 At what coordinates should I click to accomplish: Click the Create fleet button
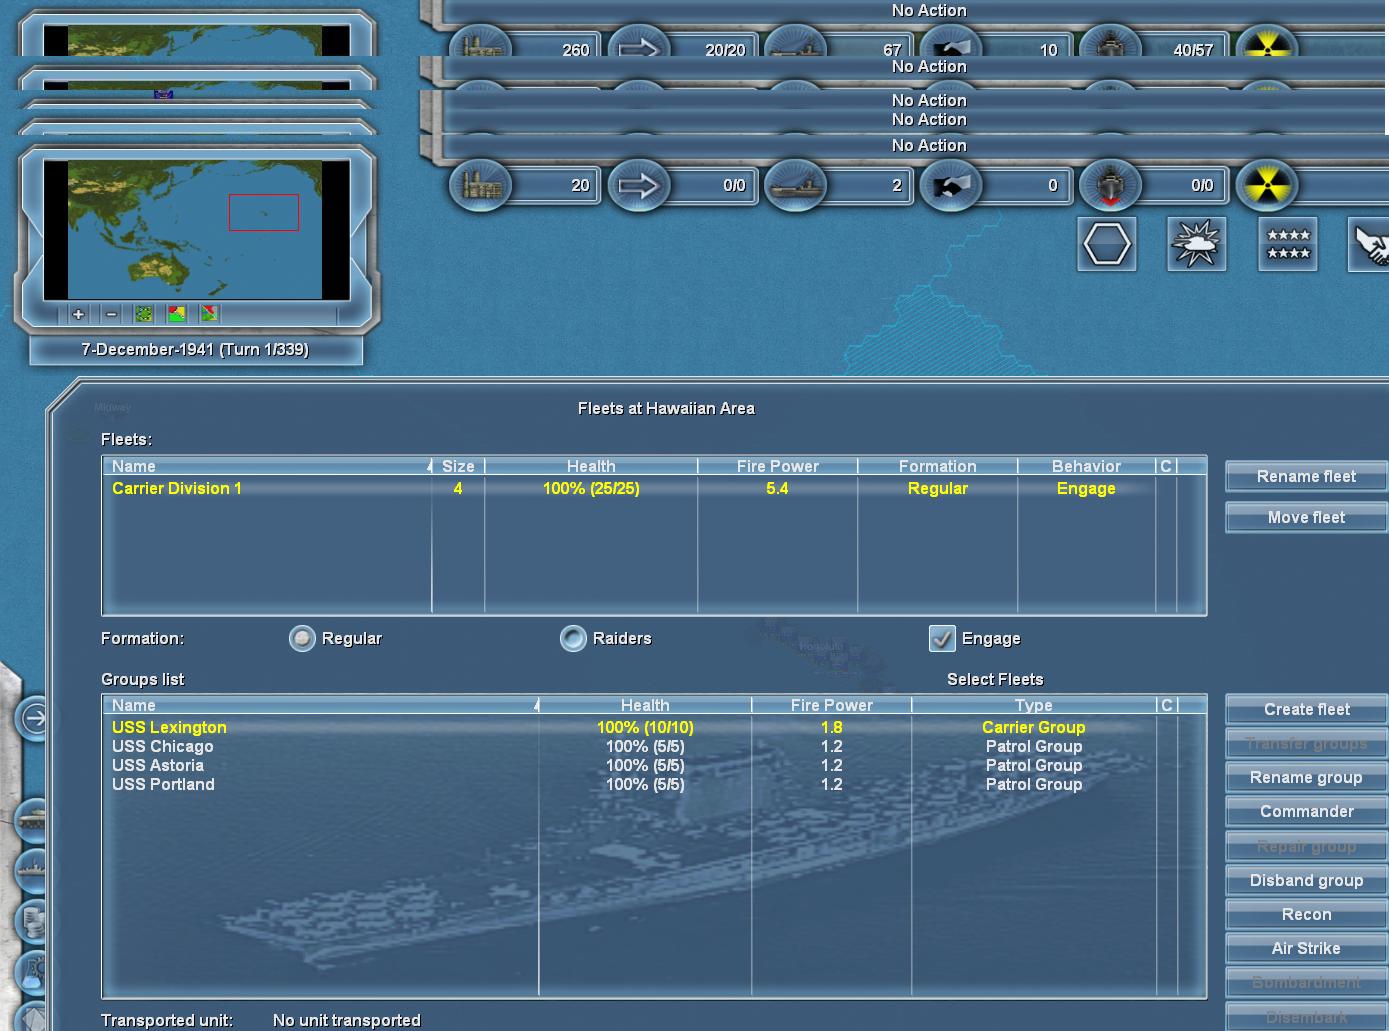1306,710
